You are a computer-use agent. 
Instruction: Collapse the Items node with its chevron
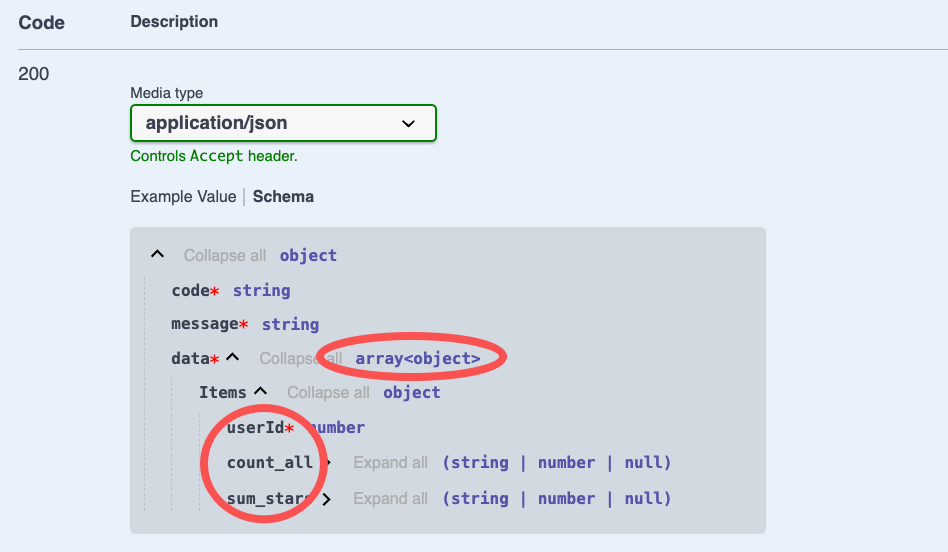261,392
